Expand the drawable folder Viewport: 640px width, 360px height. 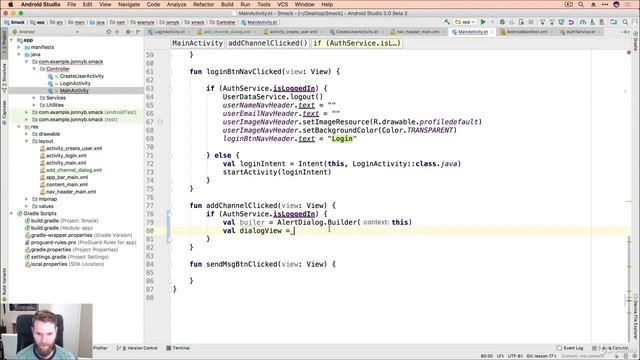[27, 134]
